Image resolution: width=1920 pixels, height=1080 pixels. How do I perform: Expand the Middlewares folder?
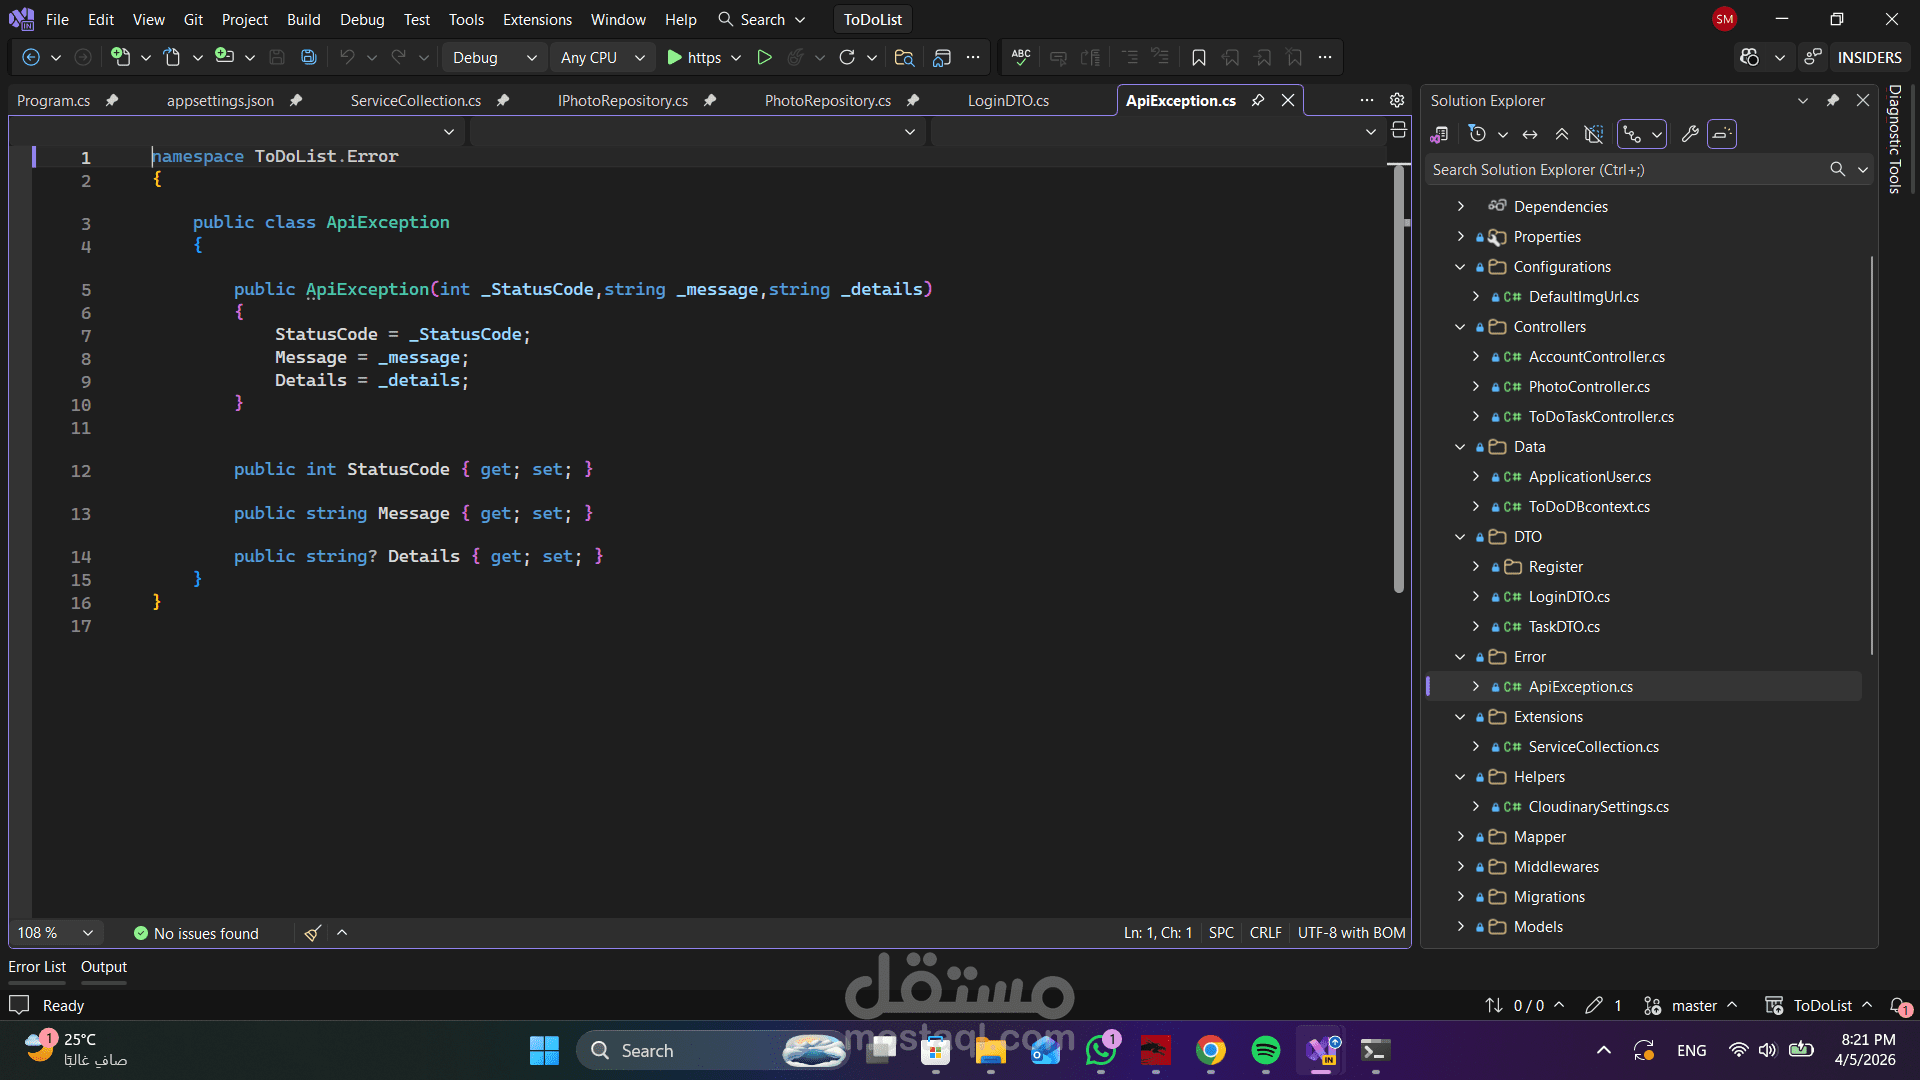[x=1460, y=867]
